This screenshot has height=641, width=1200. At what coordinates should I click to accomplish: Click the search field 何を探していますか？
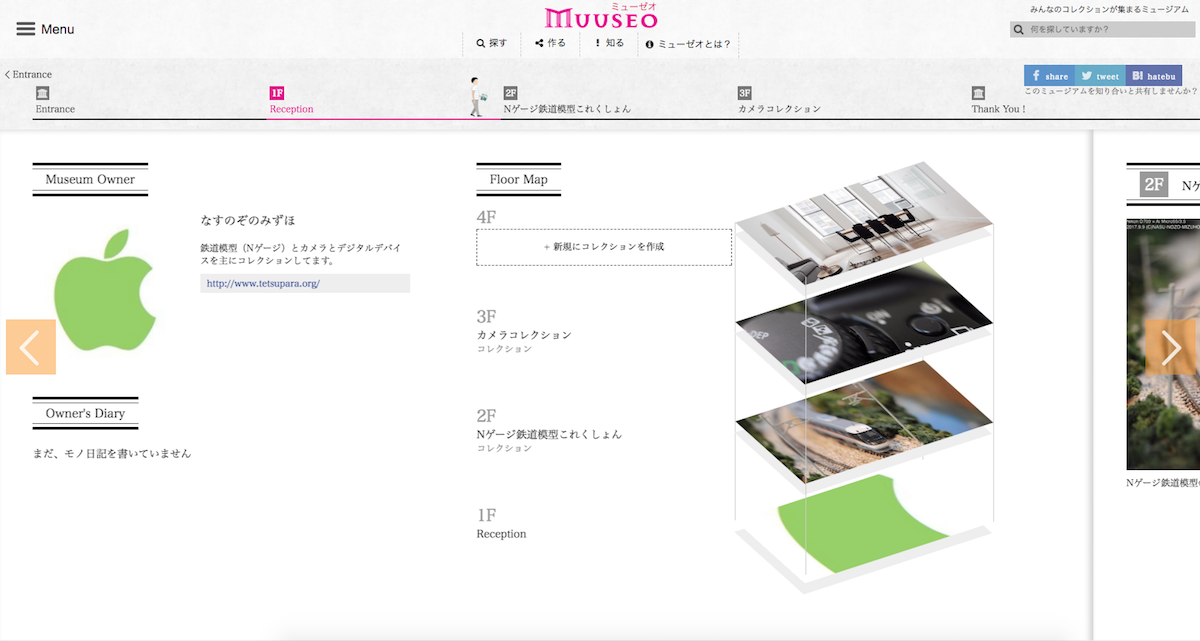[x=1102, y=30]
